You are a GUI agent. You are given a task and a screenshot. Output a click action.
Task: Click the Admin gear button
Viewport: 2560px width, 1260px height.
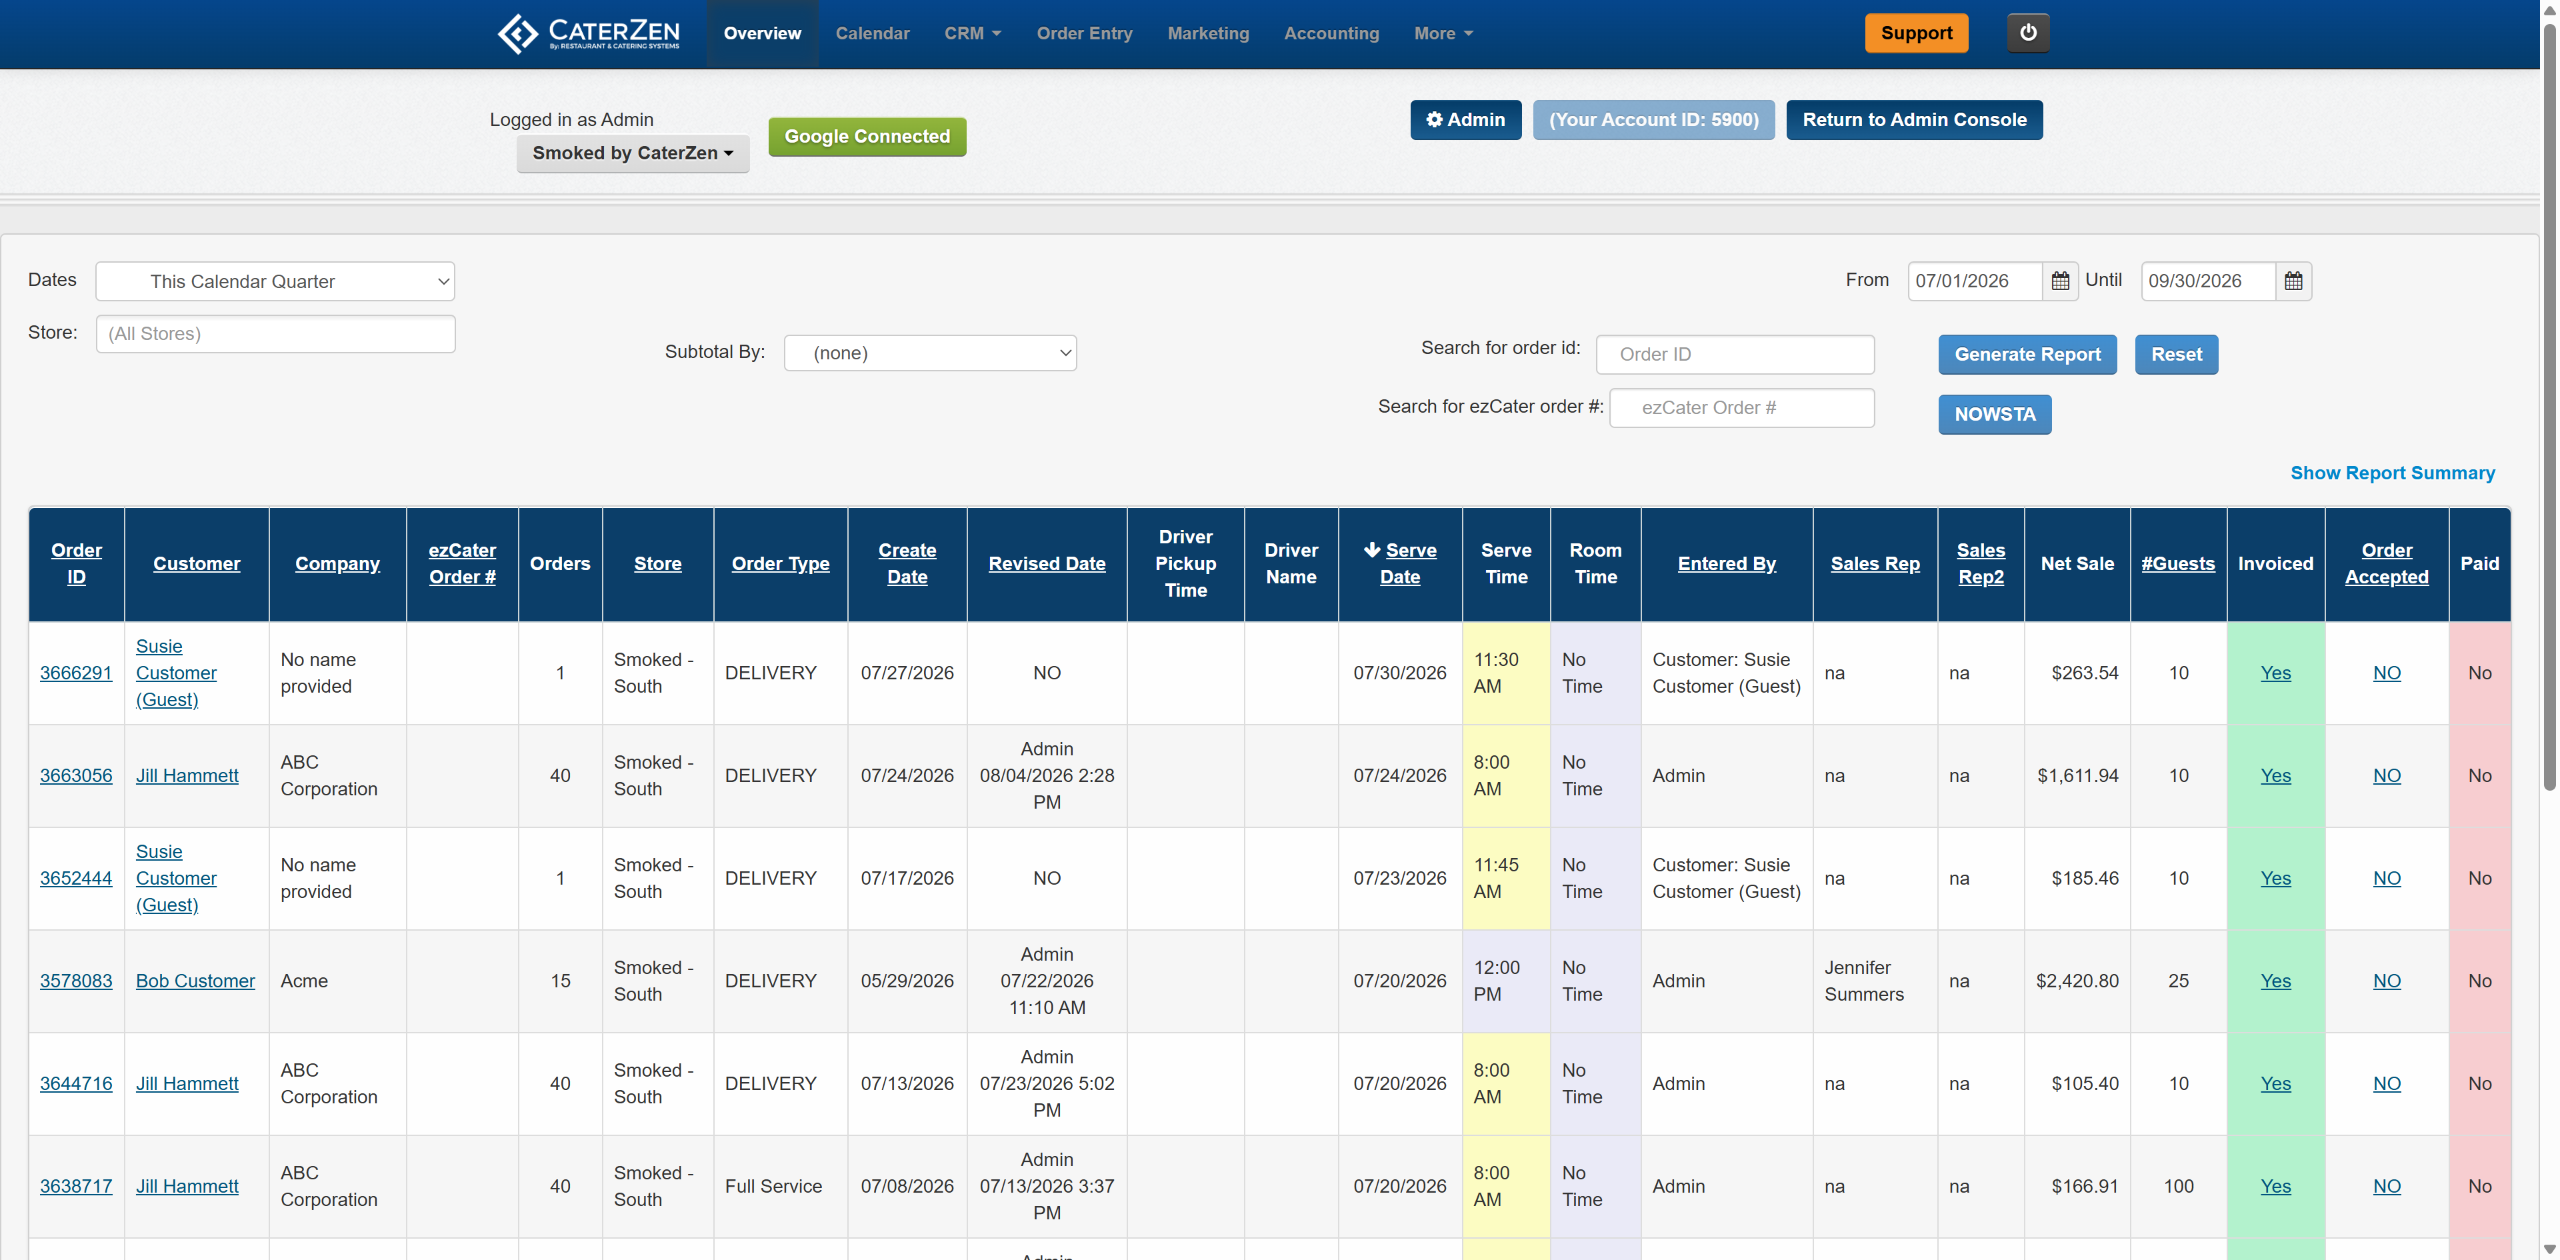pyautogui.click(x=1465, y=120)
